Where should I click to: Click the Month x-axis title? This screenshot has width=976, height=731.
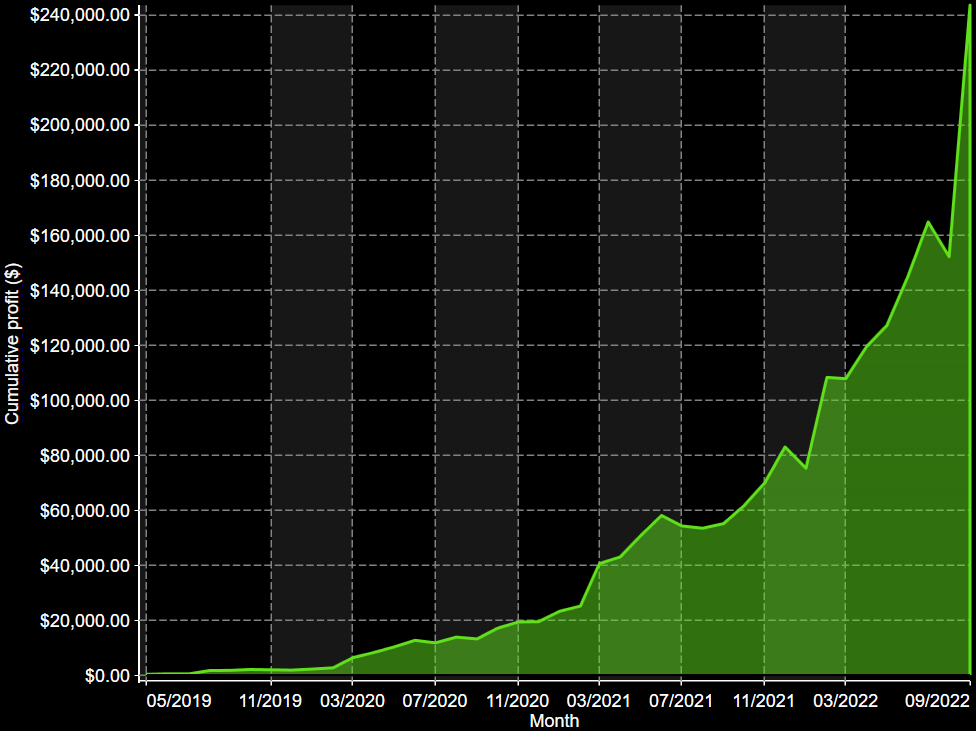[x=554, y=721]
